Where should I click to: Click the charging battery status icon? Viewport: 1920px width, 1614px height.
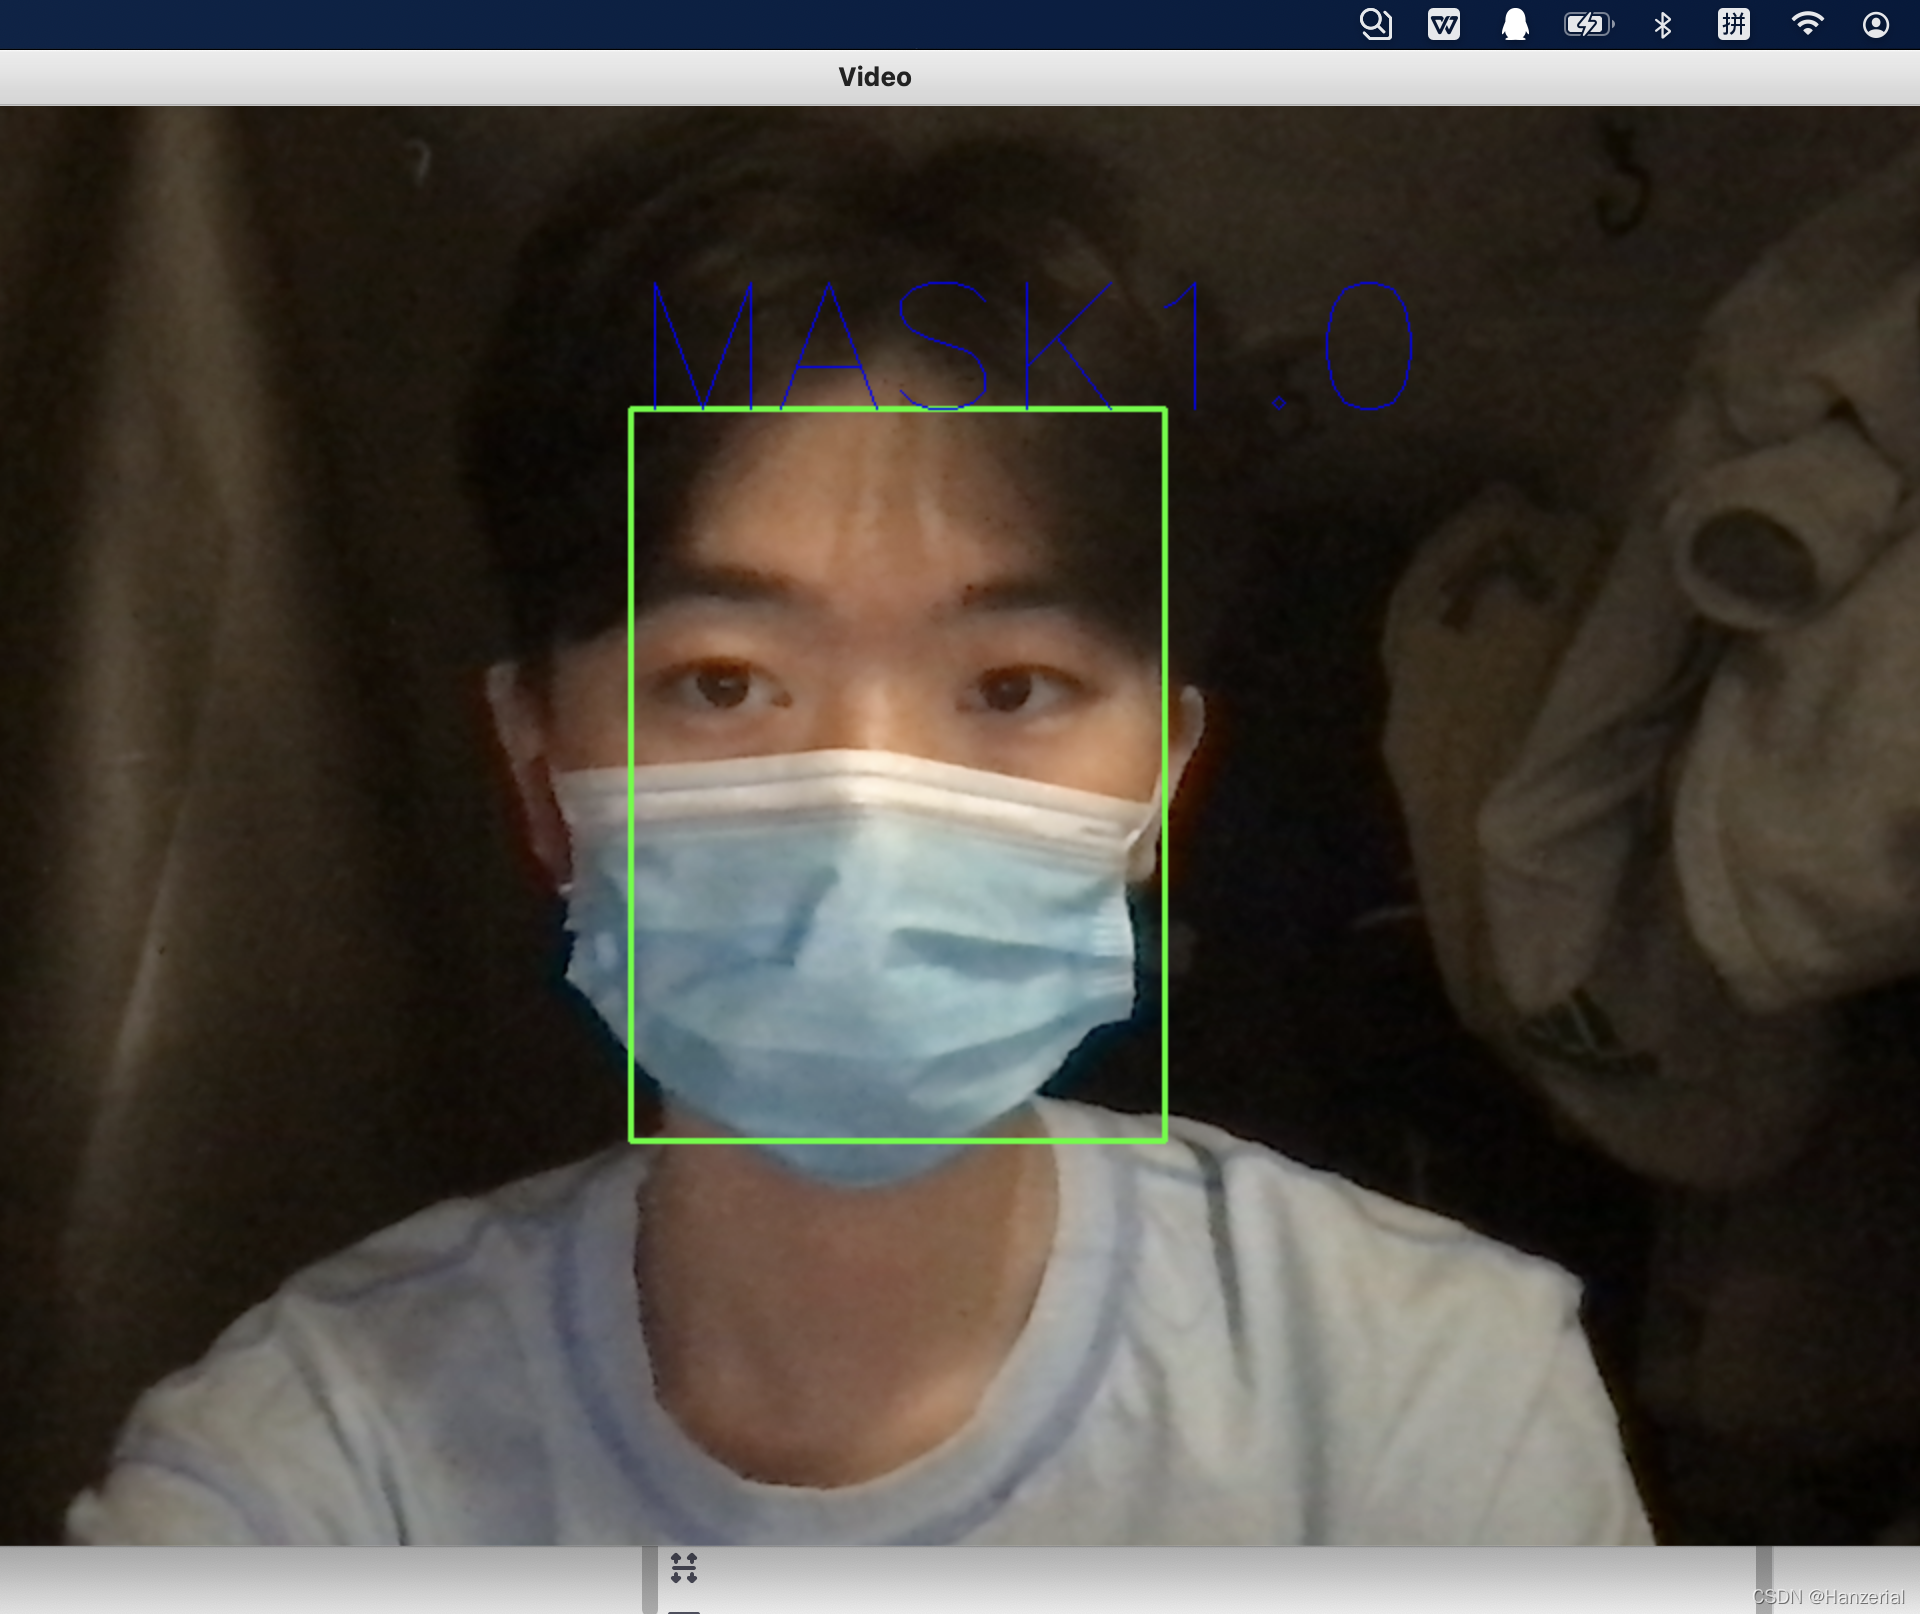tap(1588, 24)
